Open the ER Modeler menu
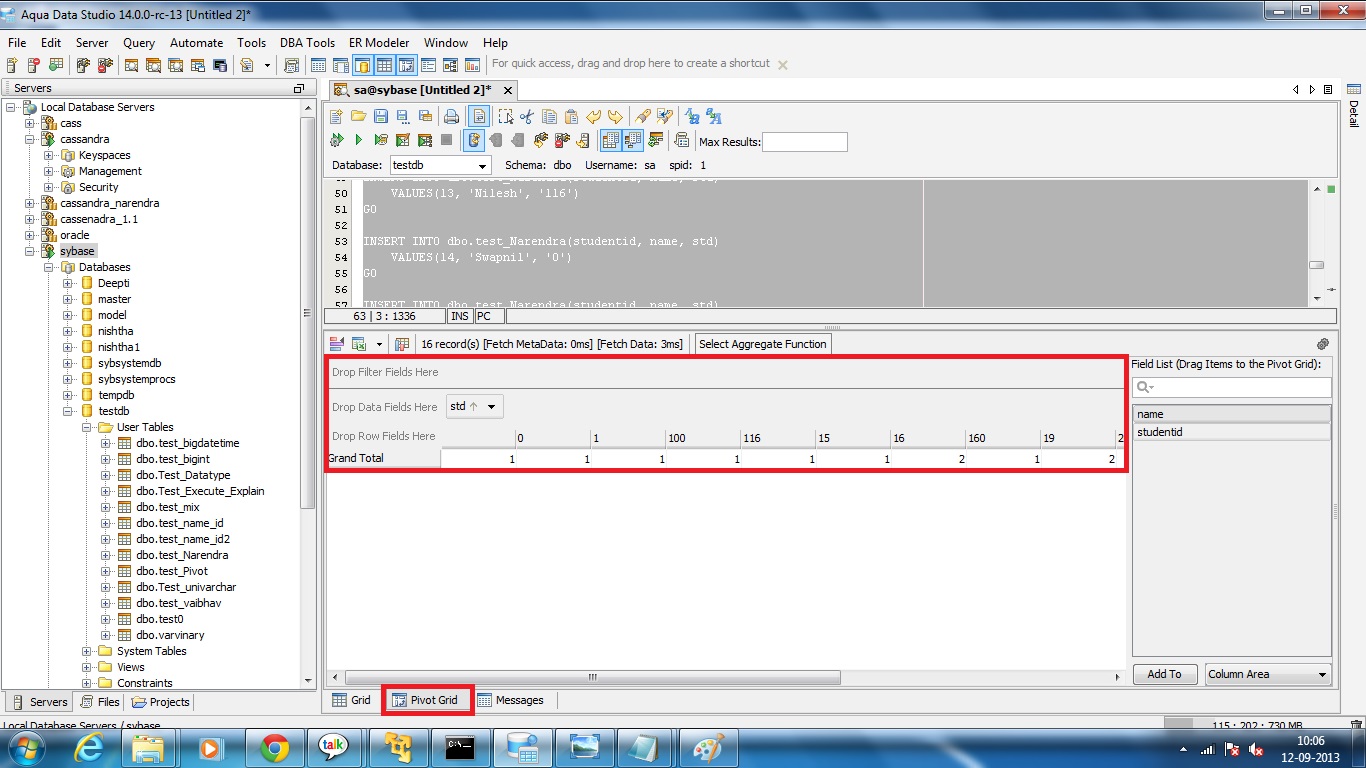Image resolution: width=1366 pixels, height=768 pixels. click(379, 43)
